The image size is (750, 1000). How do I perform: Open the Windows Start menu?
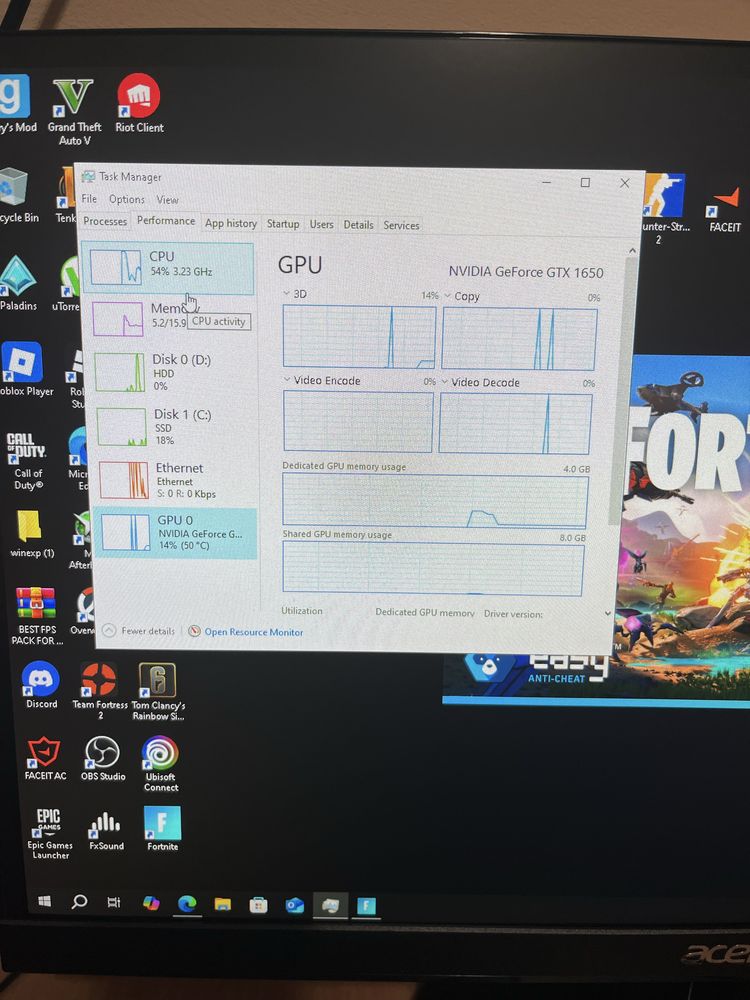[45, 901]
